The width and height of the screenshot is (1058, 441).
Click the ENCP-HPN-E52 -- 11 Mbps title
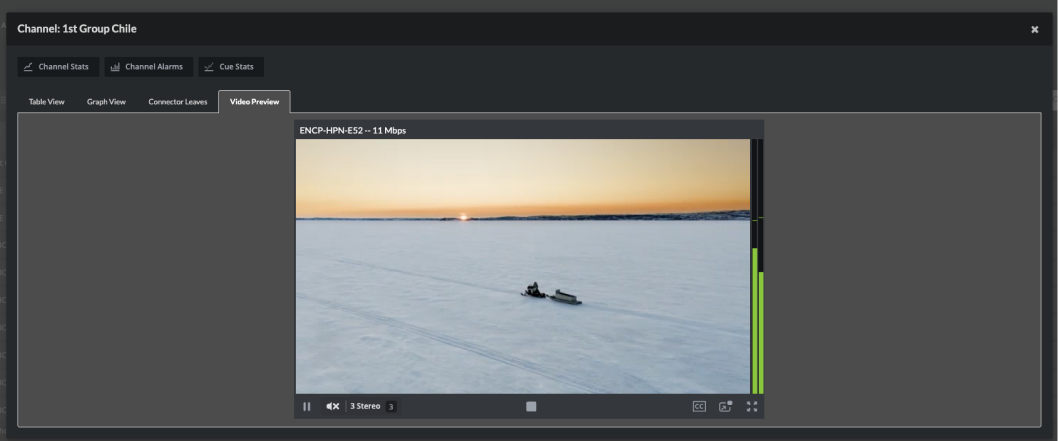tap(353, 130)
